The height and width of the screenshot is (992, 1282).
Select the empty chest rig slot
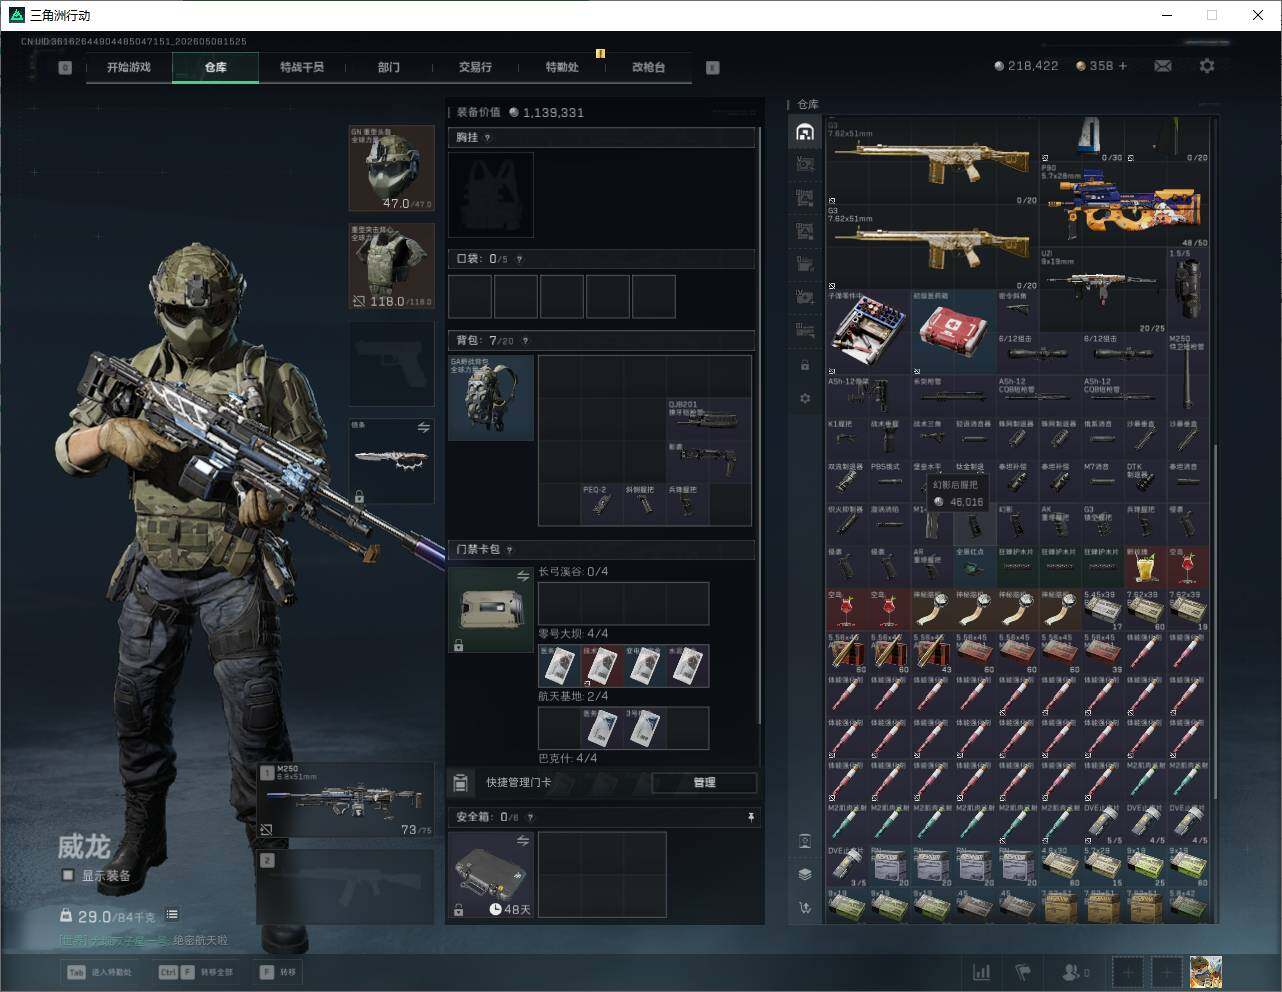(491, 195)
